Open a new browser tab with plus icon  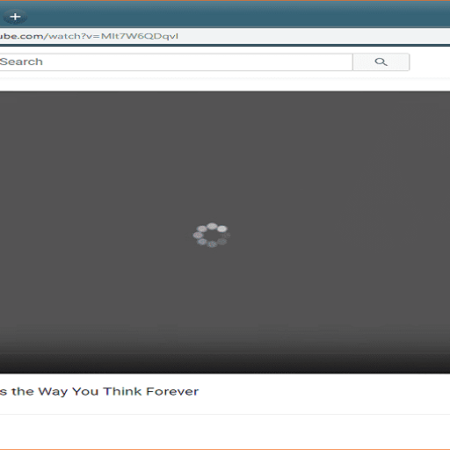click(15, 16)
